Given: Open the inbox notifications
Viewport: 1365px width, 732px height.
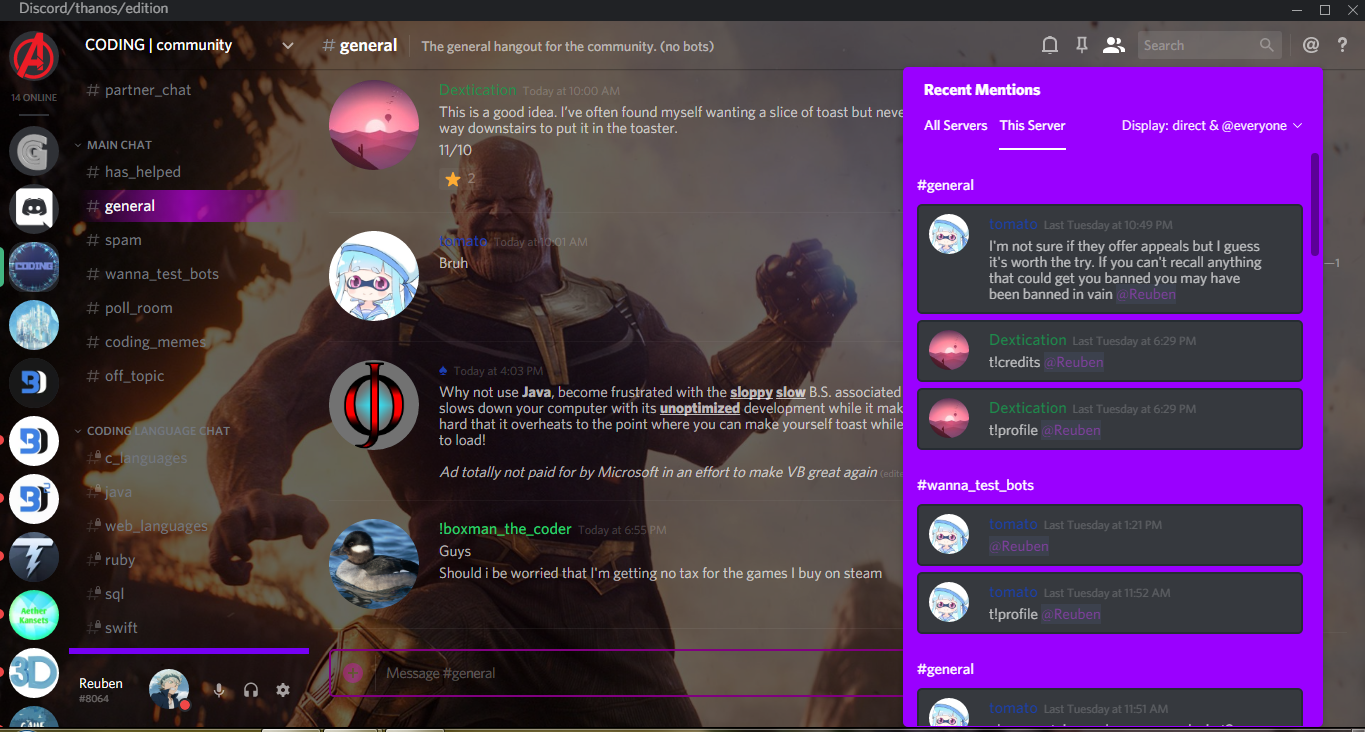Looking at the screenshot, I should tap(1049, 45).
